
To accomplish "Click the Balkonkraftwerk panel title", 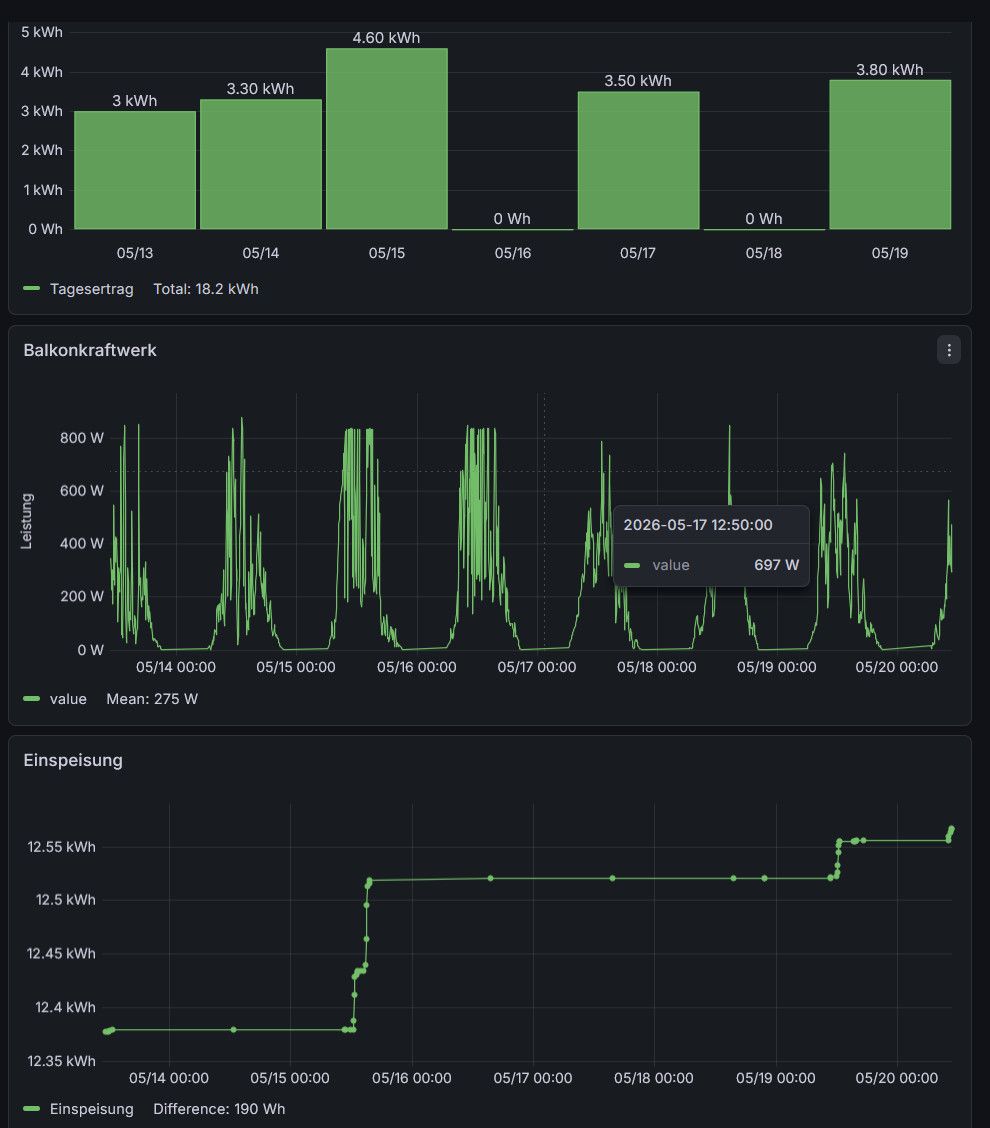I will click(x=90, y=350).
